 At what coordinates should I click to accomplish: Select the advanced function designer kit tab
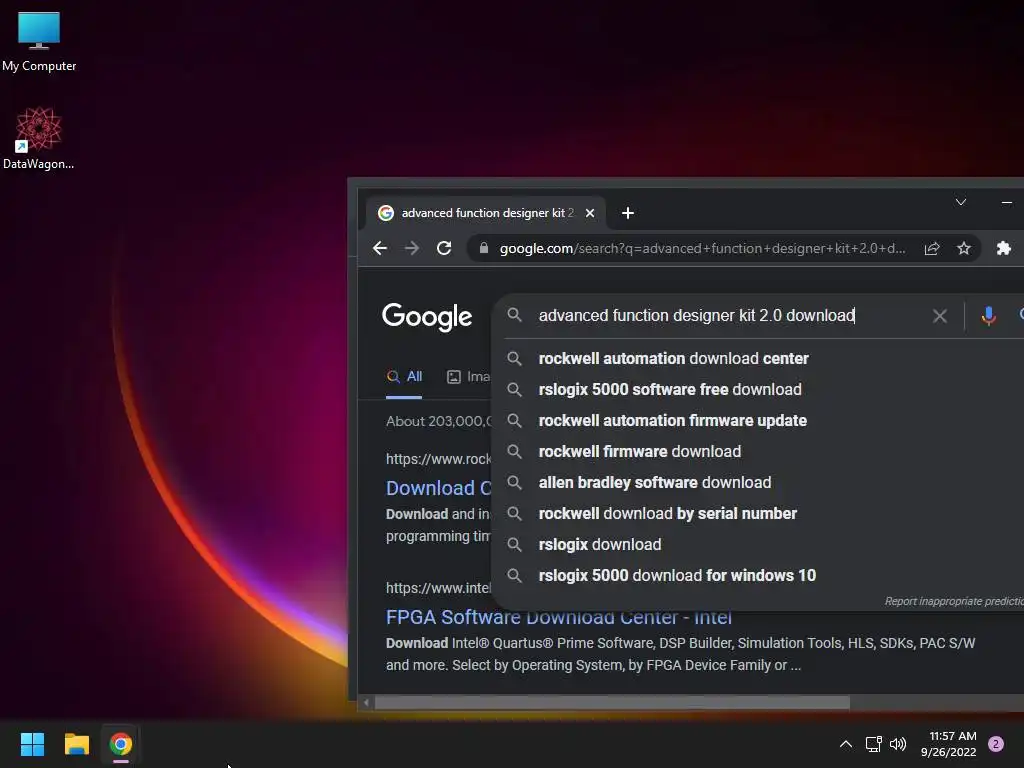485,213
